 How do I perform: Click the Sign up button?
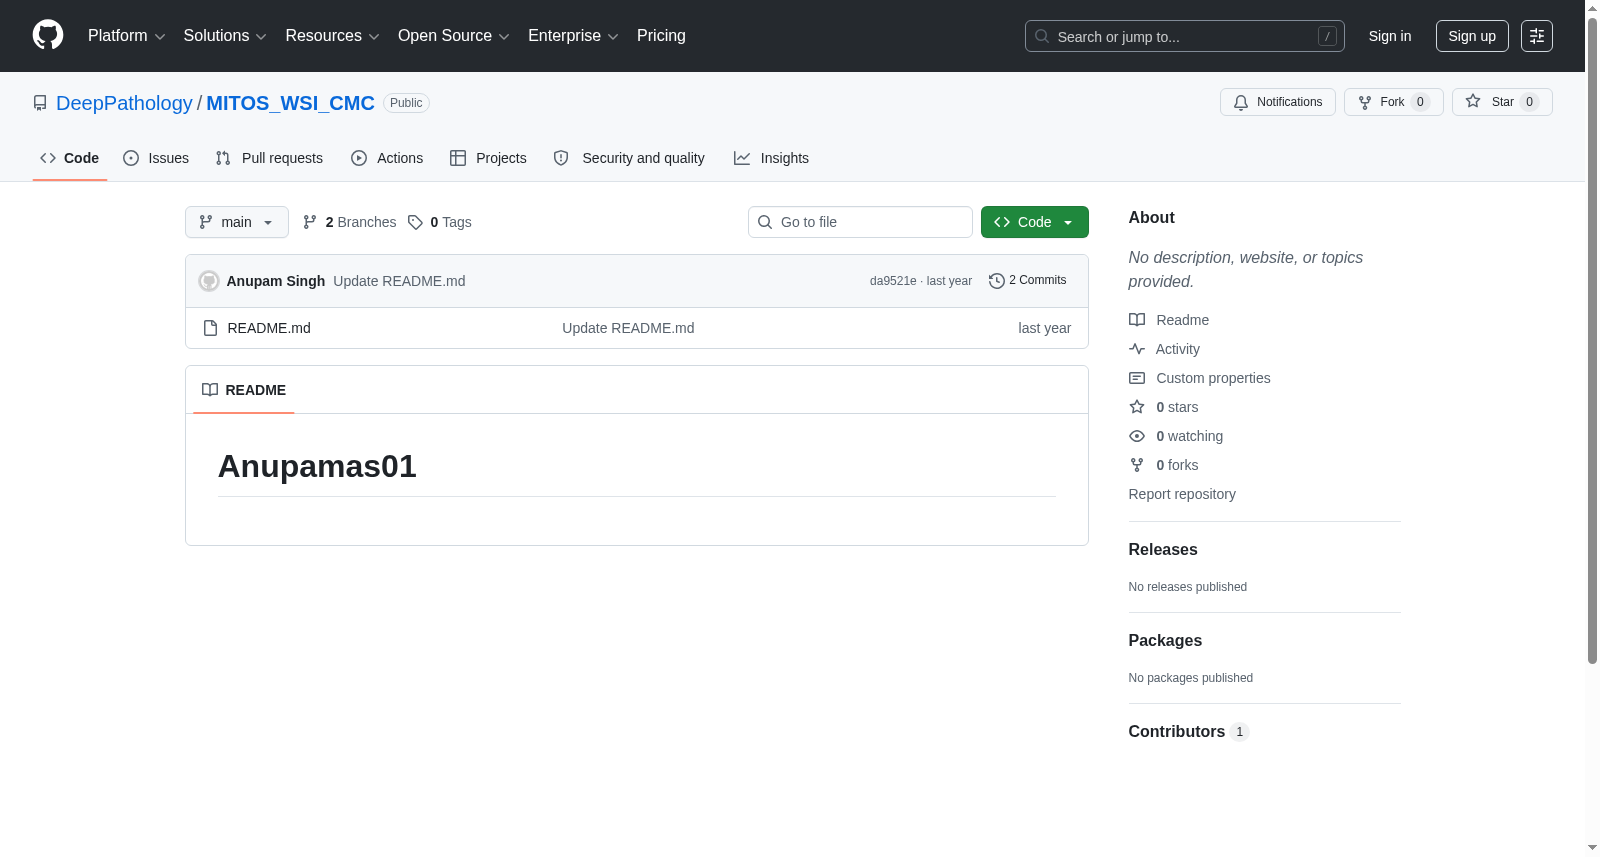pos(1472,36)
